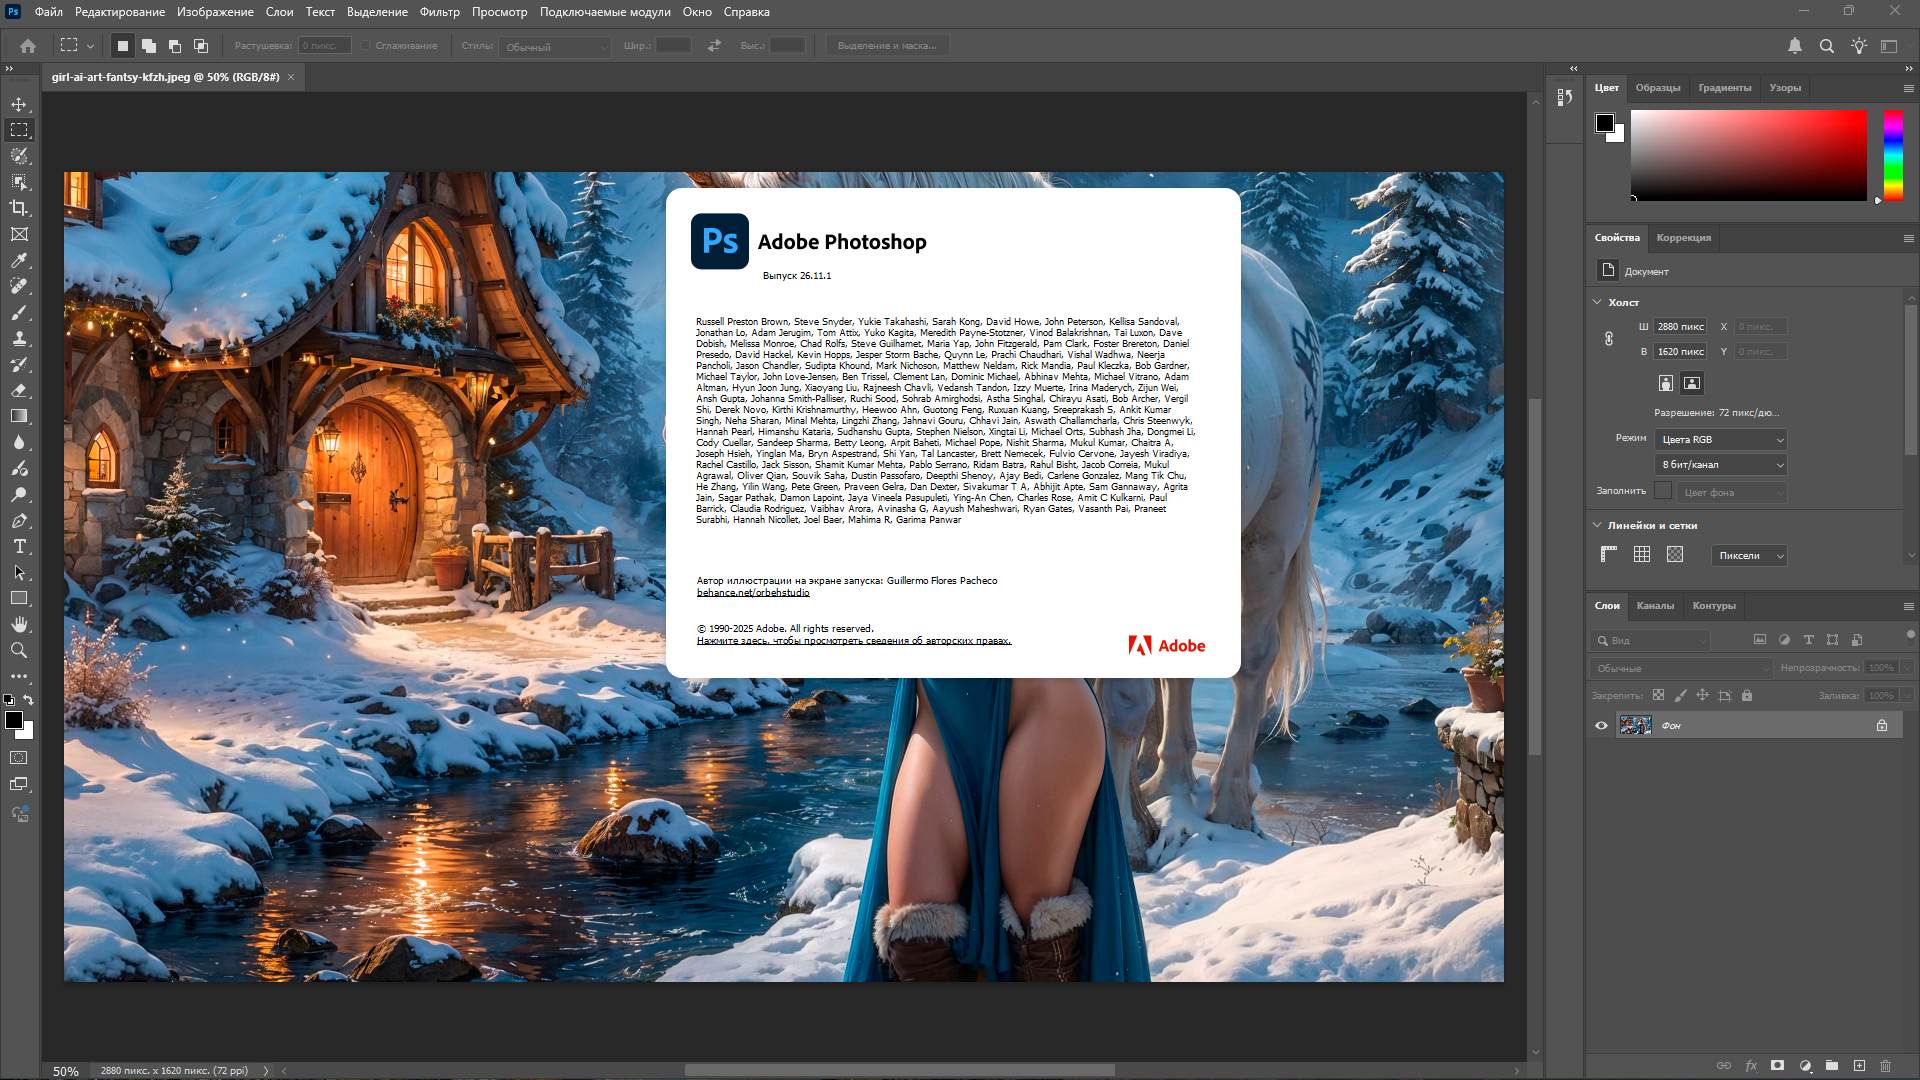
Task: Switch to the Каналы tab
Action: point(1654,605)
